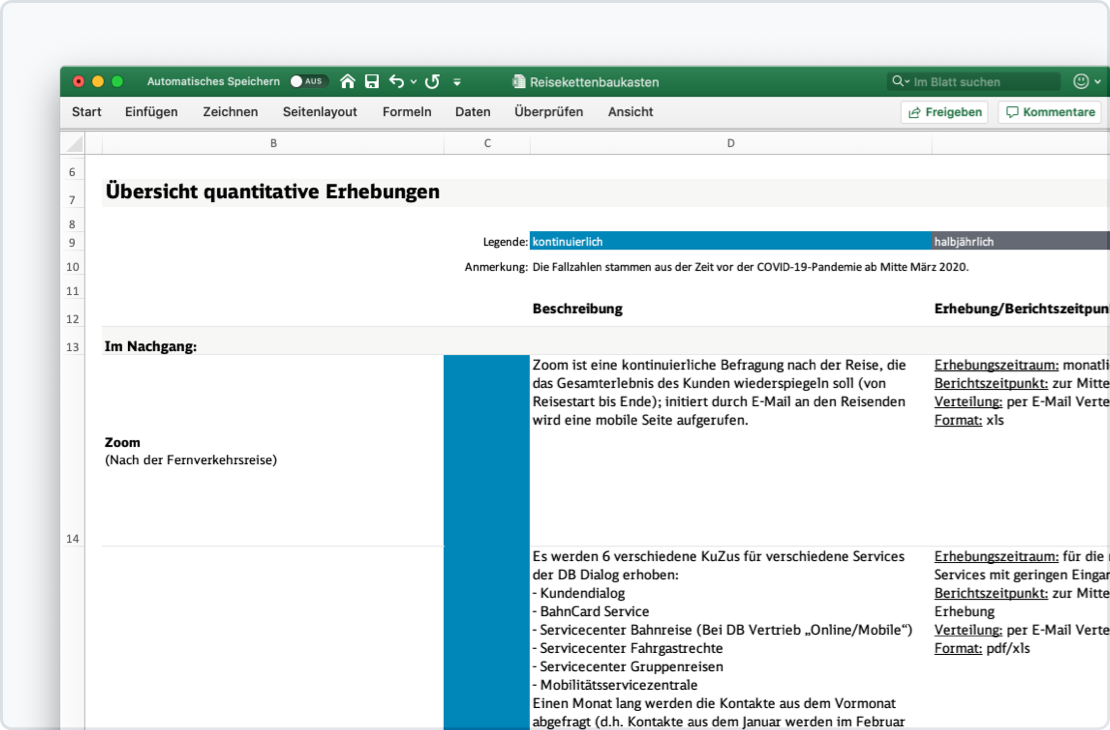1110x730 pixels.
Task: Open the Einfügen ribbon tab
Action: click(151, 112)
